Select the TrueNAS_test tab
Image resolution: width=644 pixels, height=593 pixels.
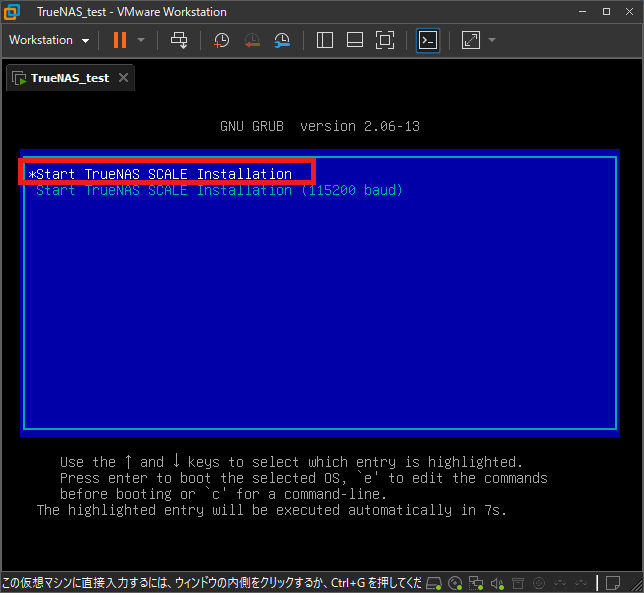(70, 78)
